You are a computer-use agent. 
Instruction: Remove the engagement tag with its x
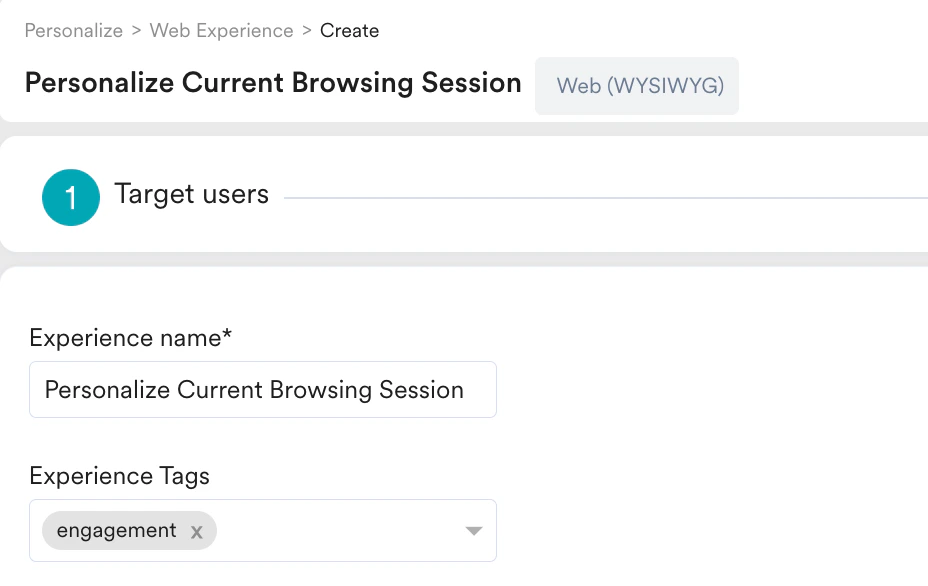pyautogui.click(x=197, y=532)
